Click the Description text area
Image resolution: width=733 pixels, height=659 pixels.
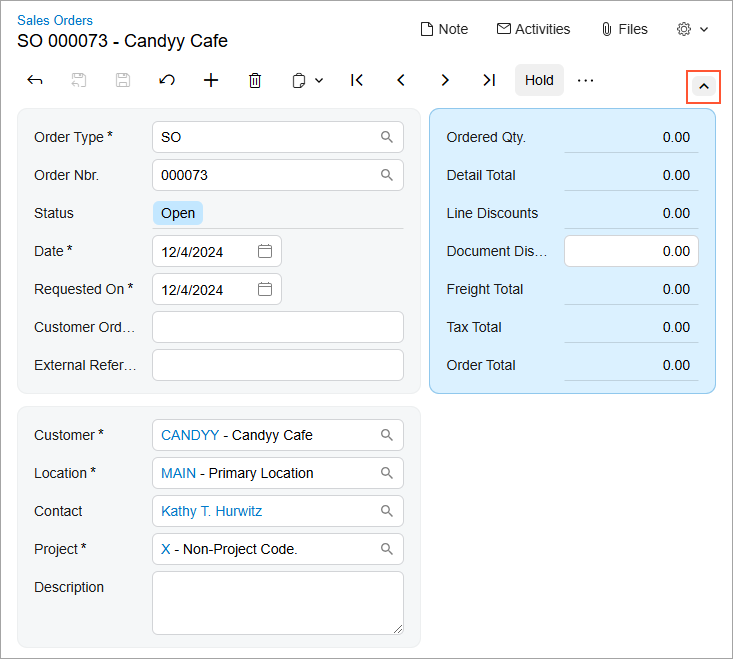[277, 602]
